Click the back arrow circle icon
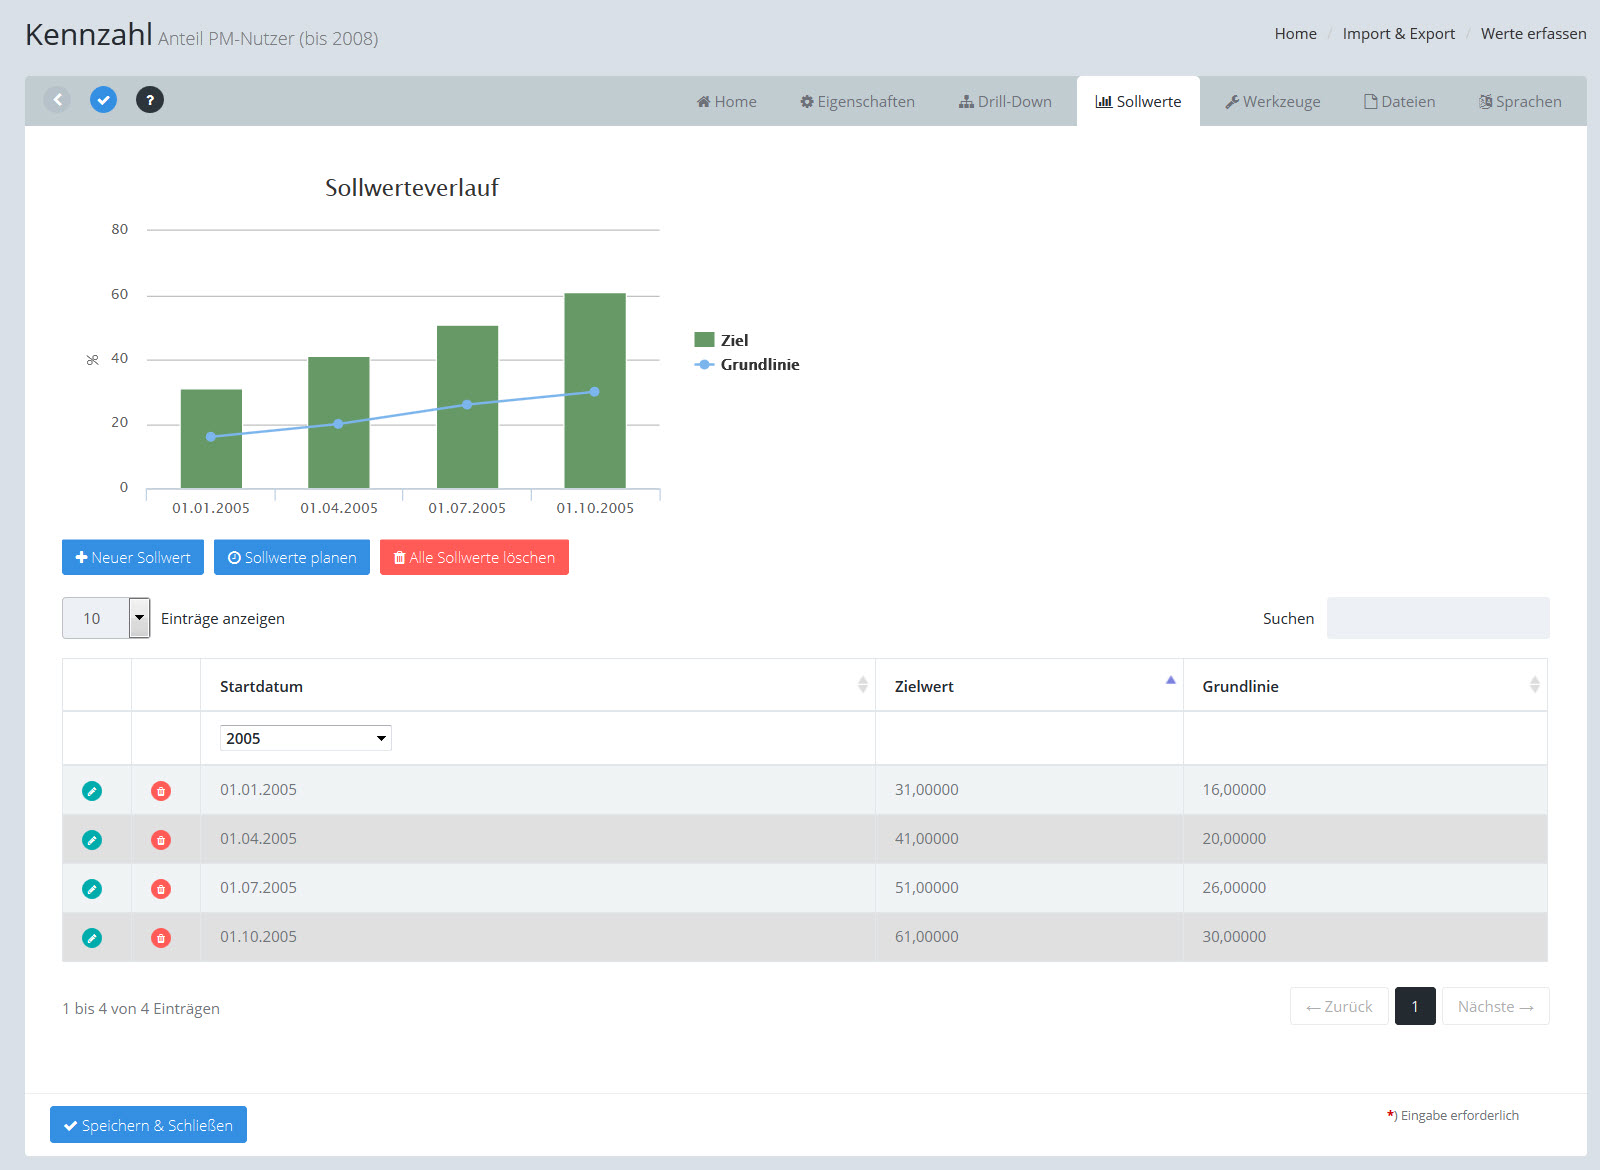This screenshot has height=1170, width=1600. click(57, 100)
